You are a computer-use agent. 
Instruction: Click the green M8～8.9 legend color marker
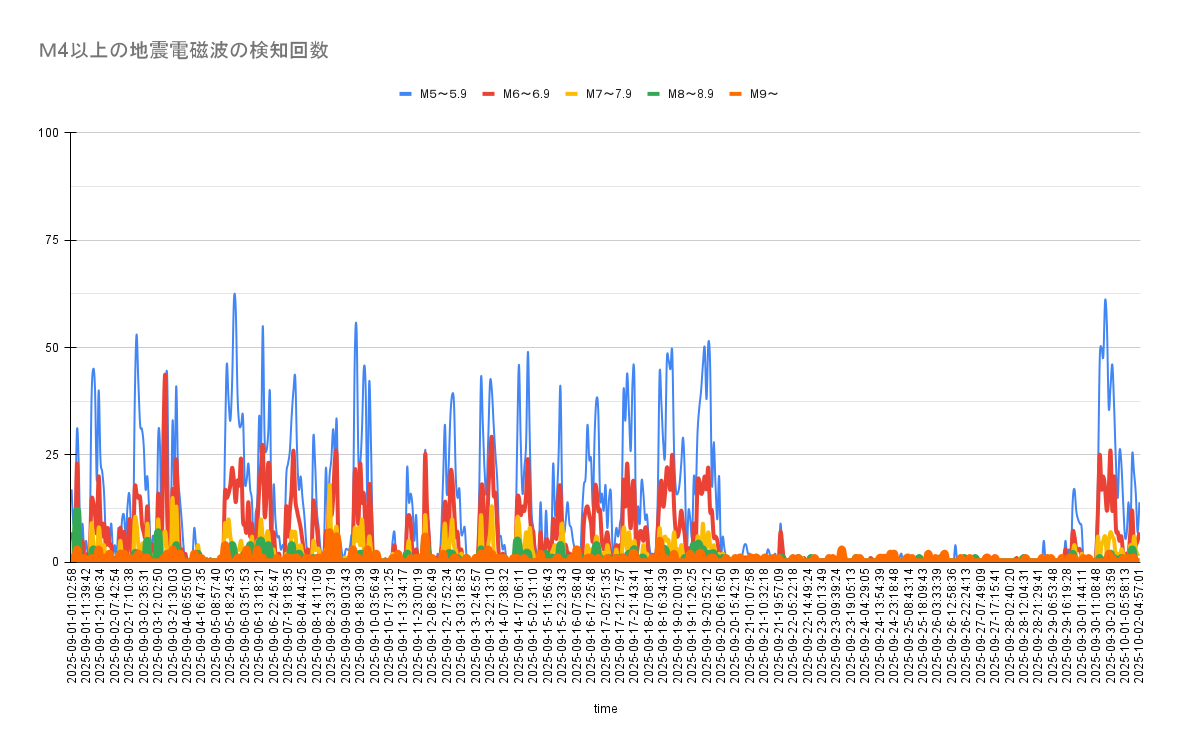click(x=655, y=94)
